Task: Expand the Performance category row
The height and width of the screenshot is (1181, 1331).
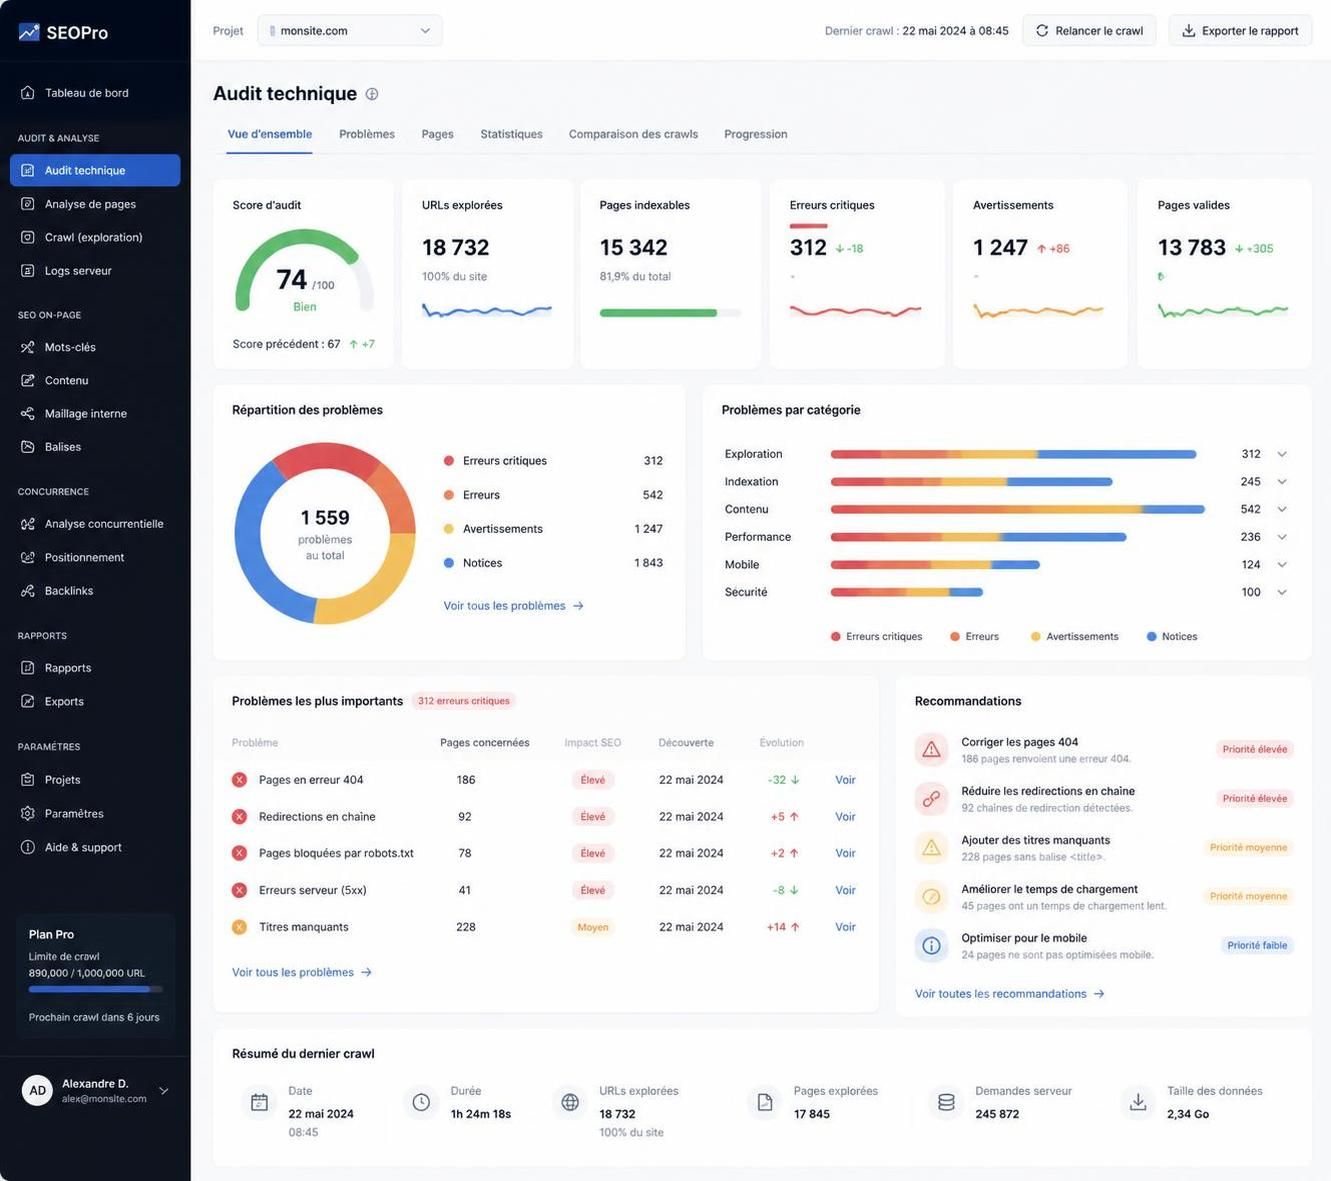Action: click(x=1282, y=537)
